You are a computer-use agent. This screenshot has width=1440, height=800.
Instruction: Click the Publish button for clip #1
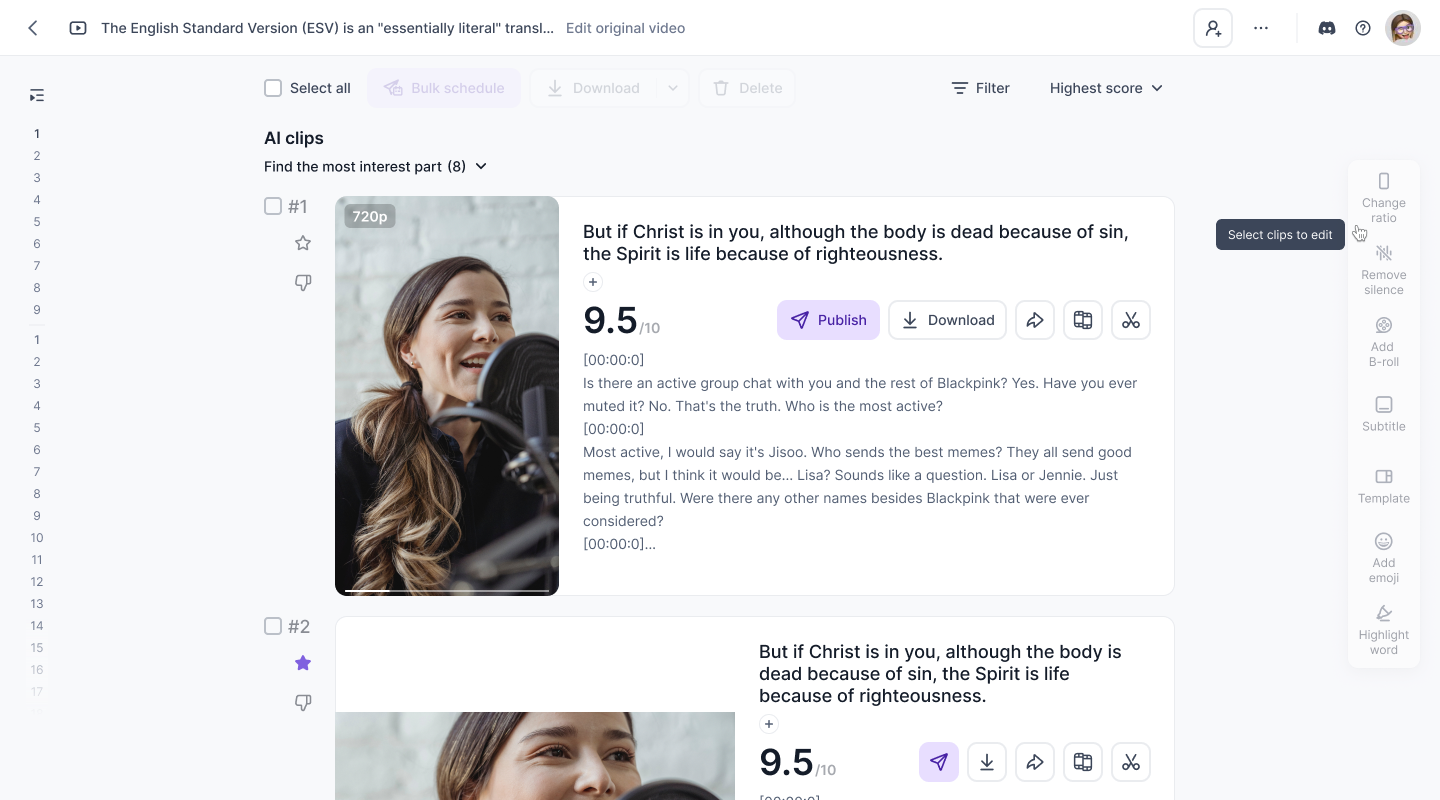click(x=828, y=320)
